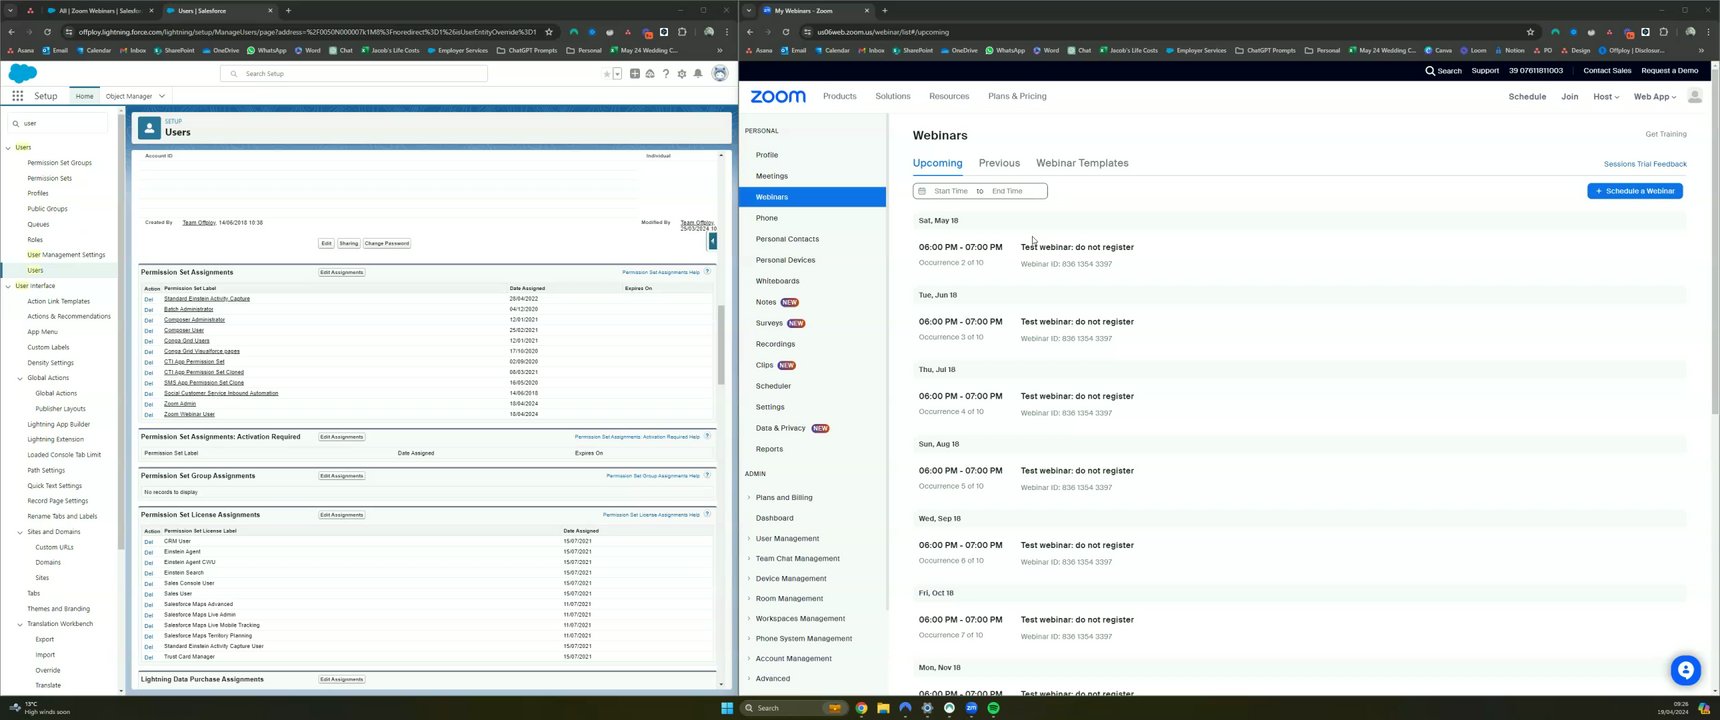The image size is (1720, 720).
Task: Open Profiles in the setup tree
Action: [x=38, y=193]
